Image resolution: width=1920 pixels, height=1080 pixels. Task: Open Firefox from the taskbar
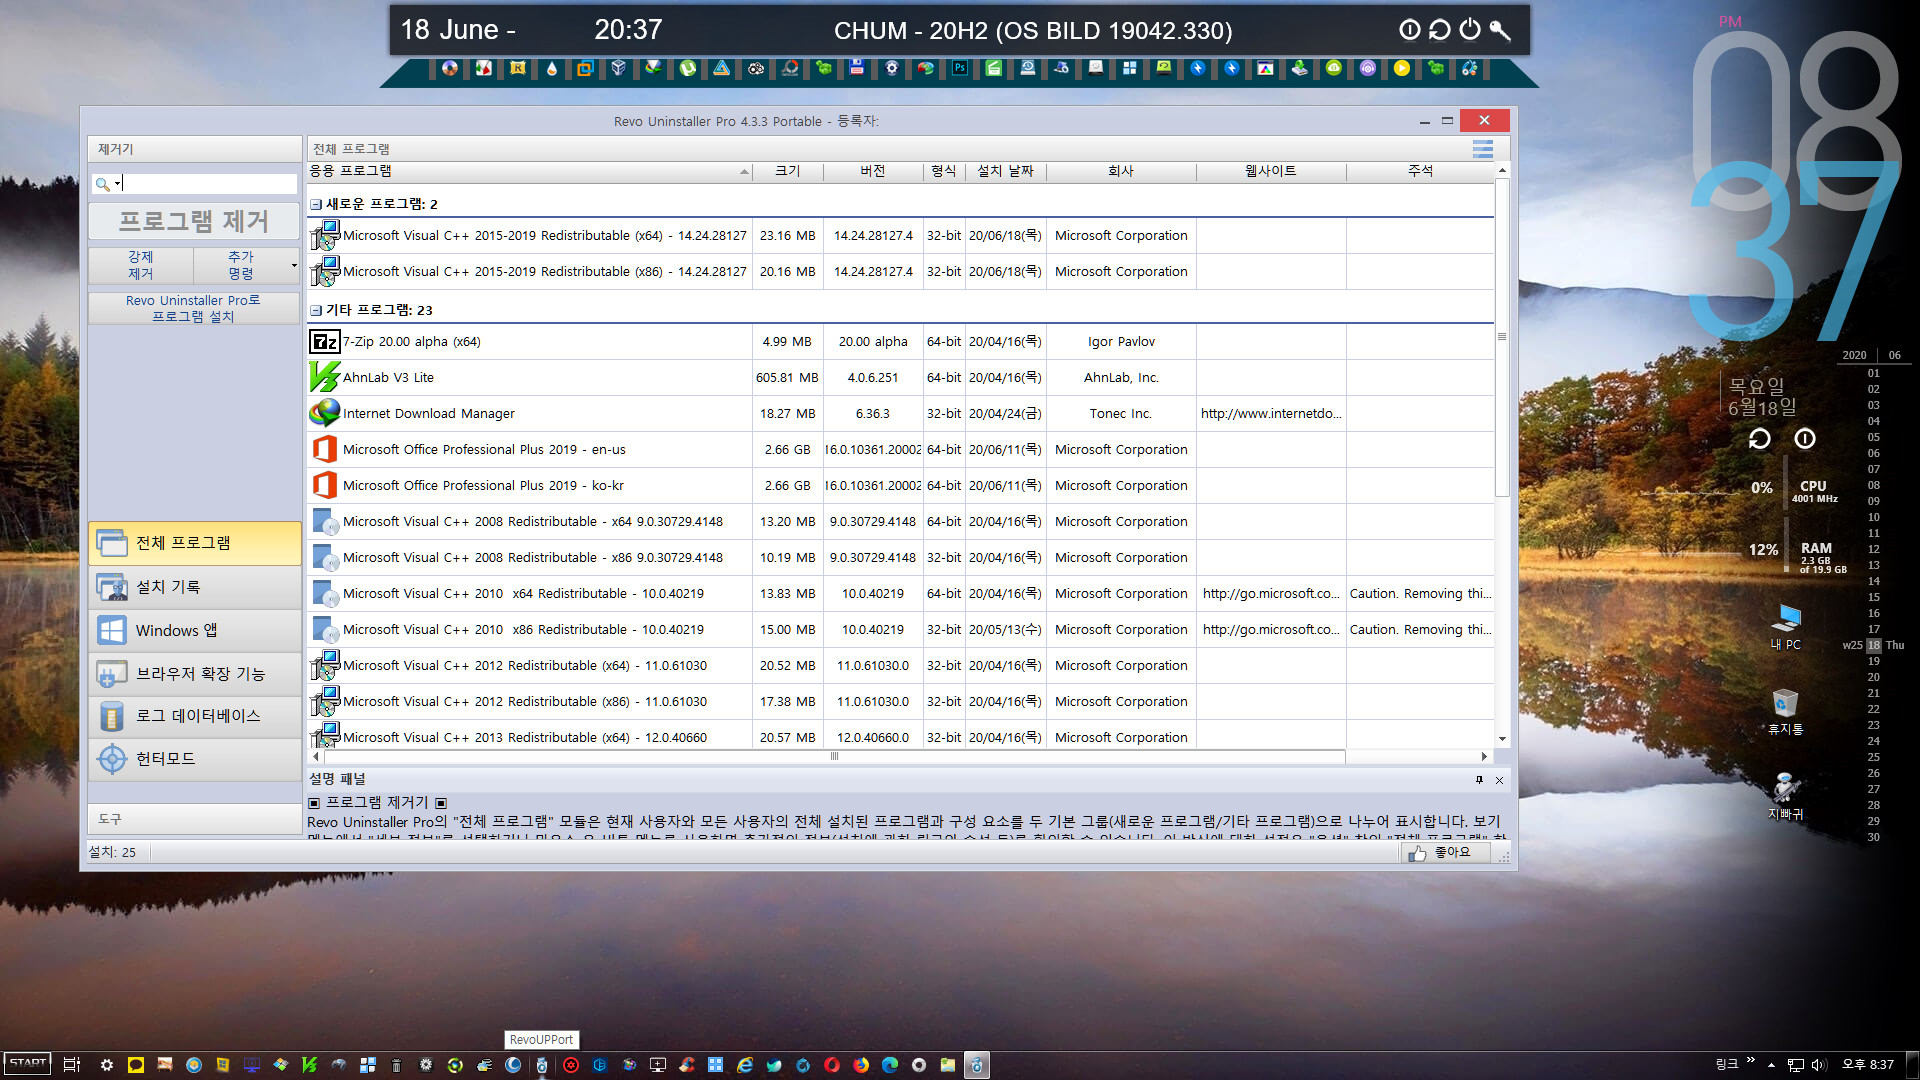tap(861, 1065)
